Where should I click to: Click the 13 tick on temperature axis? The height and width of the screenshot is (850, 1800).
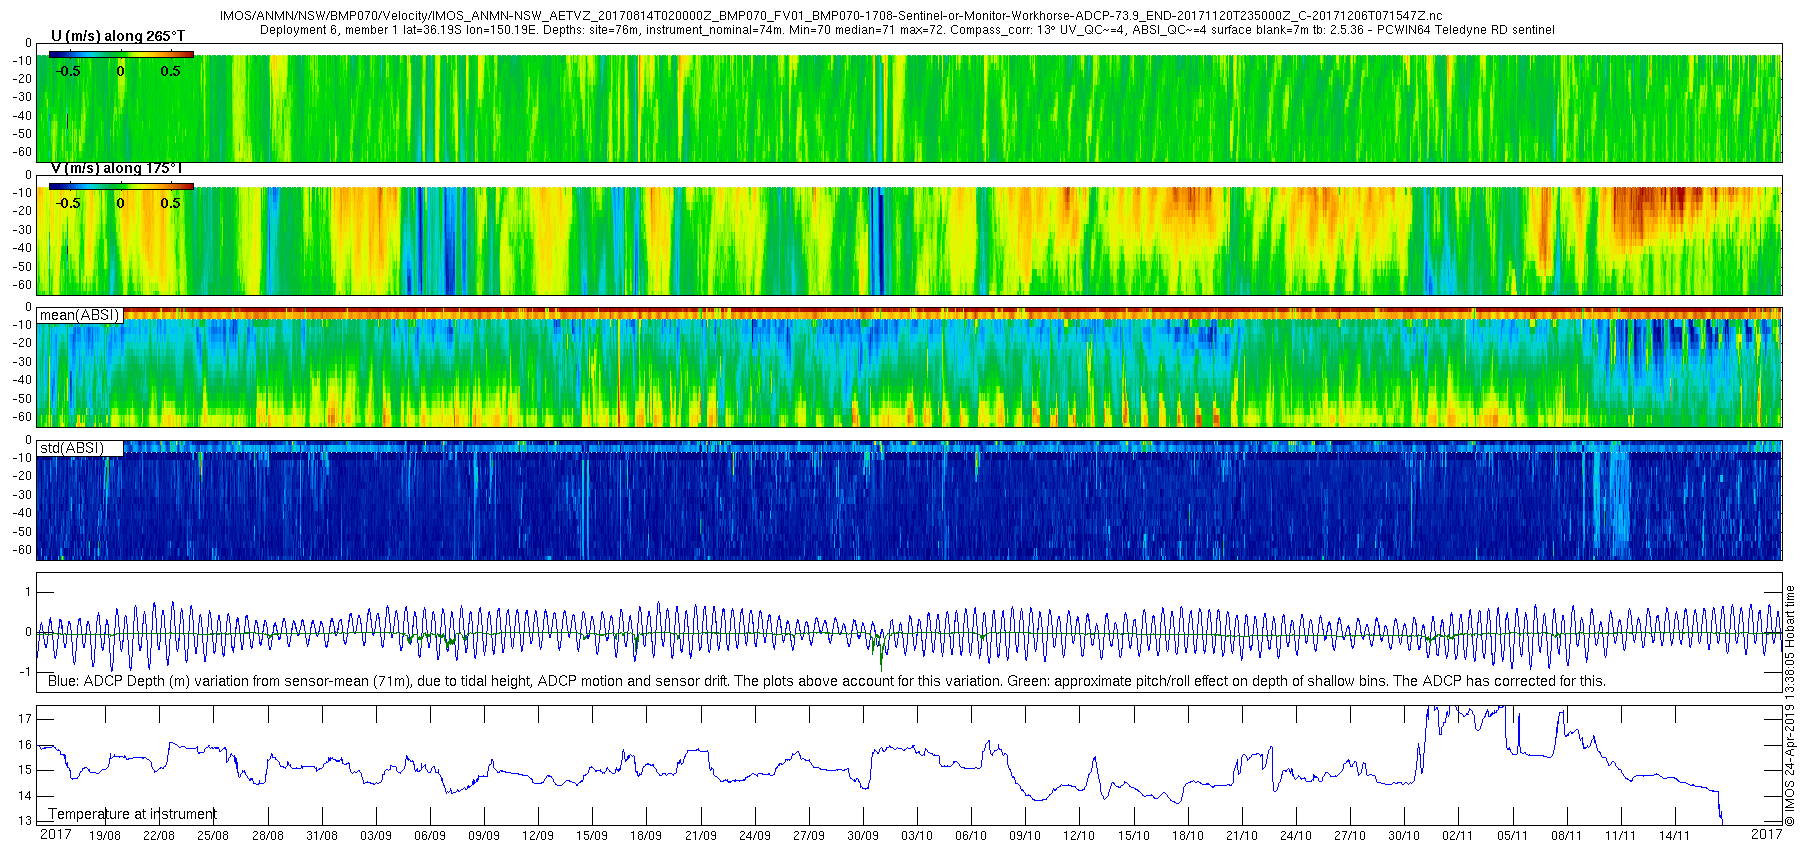click(25, 822)
